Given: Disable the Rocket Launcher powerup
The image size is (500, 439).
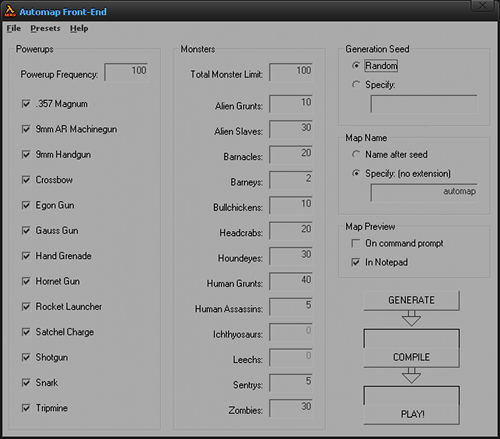Looking at the screenshot, I should 26,307.
